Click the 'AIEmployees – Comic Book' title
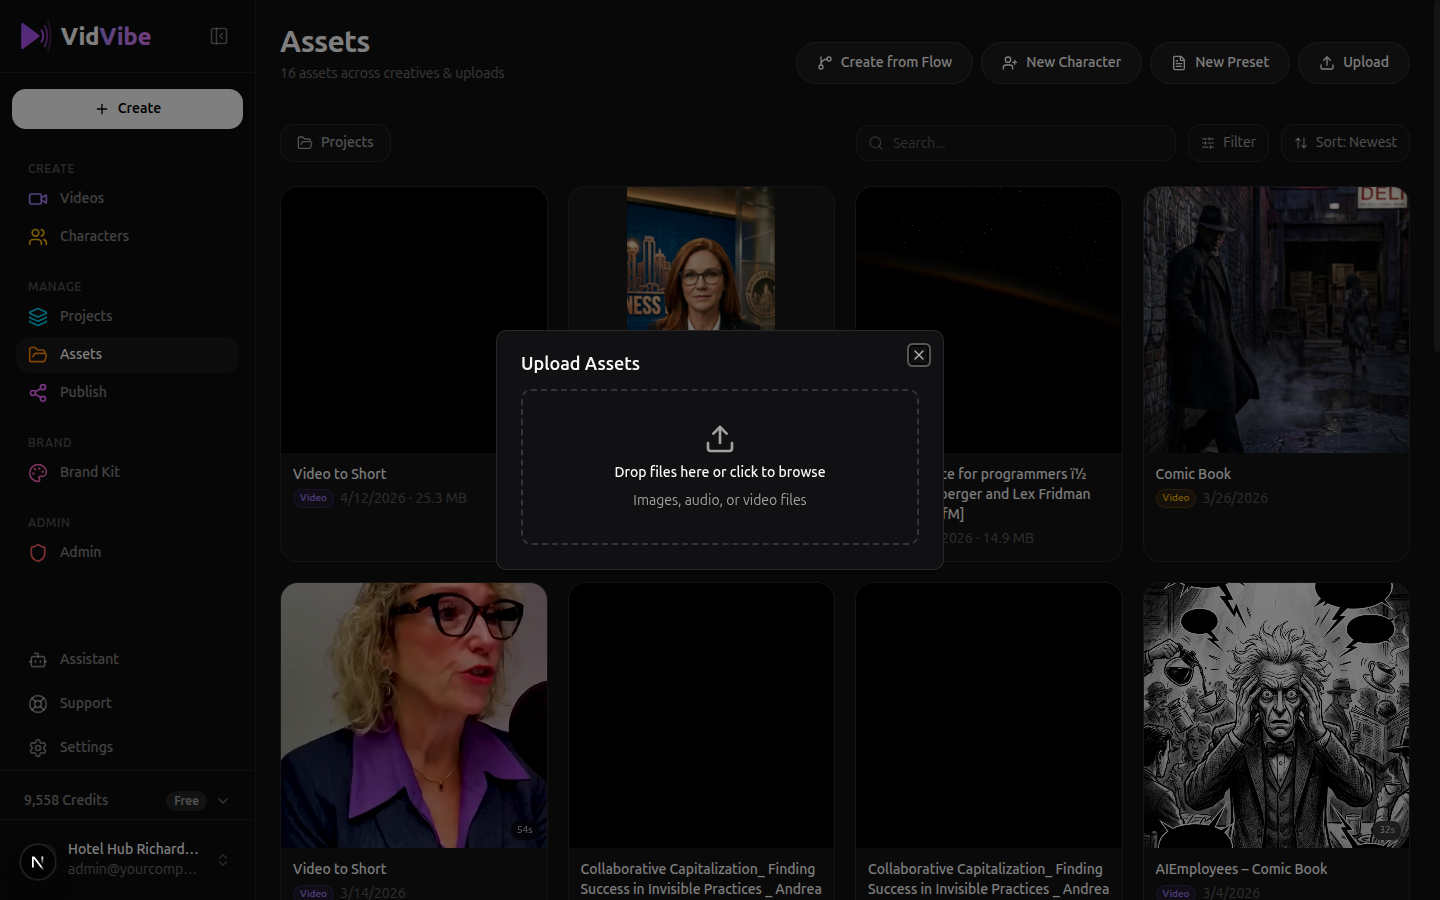This screenshot has height=900, width=1440. pos(1241,869)
